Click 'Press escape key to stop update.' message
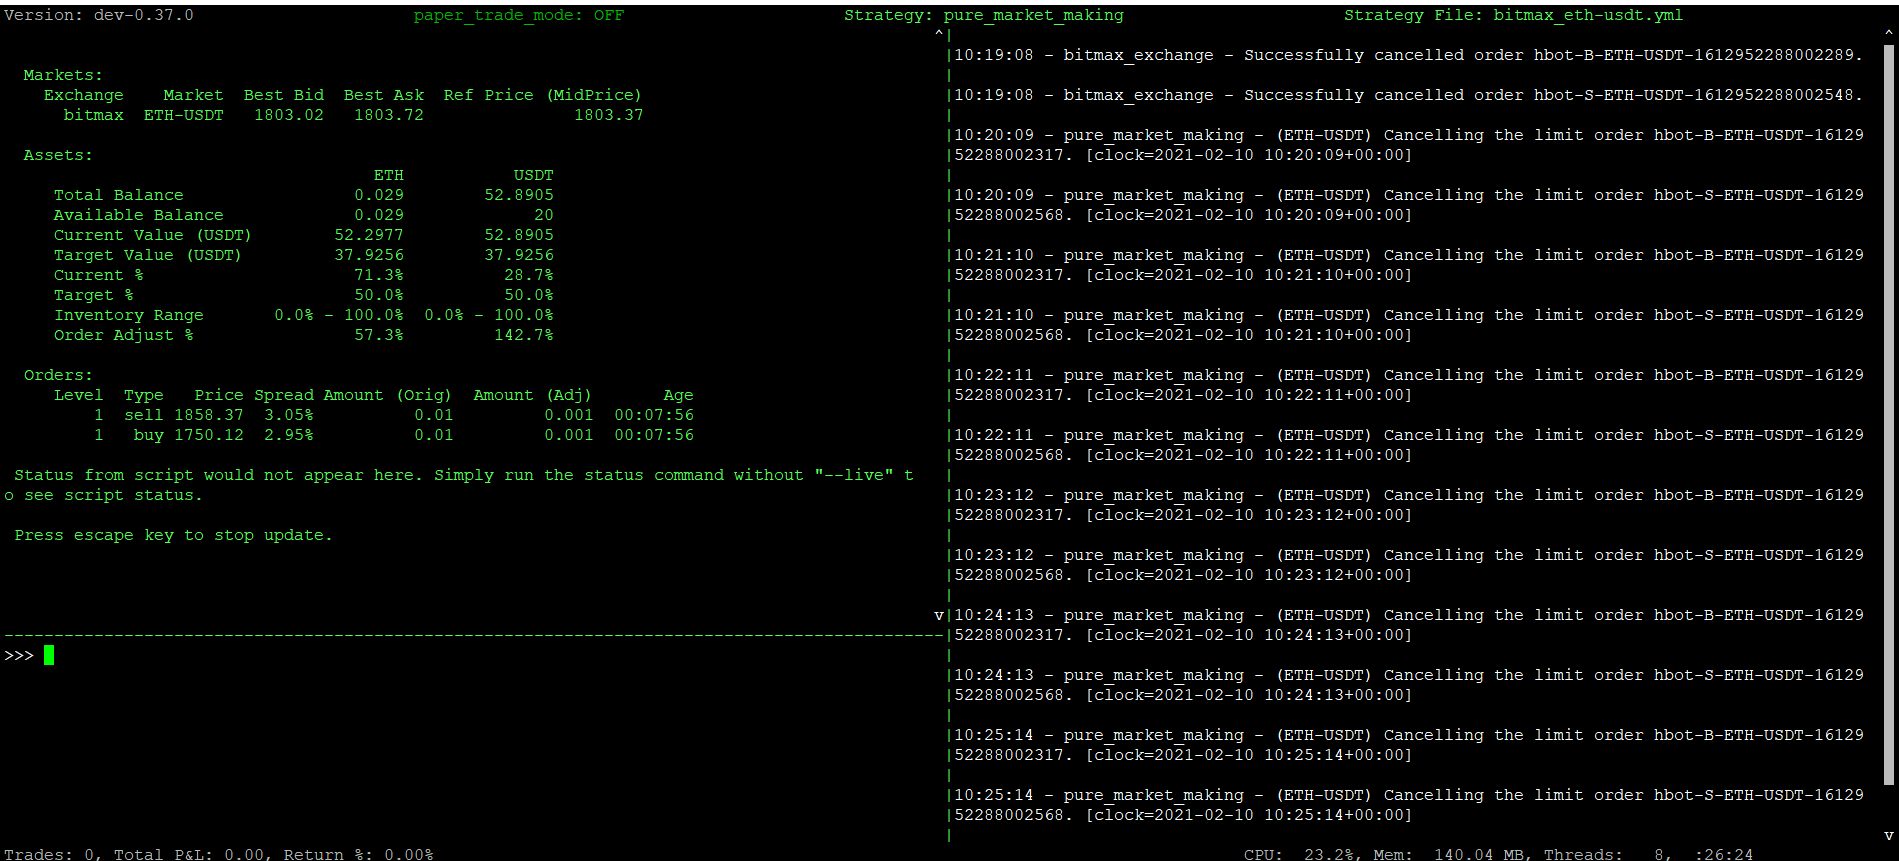 click(173, 535)
